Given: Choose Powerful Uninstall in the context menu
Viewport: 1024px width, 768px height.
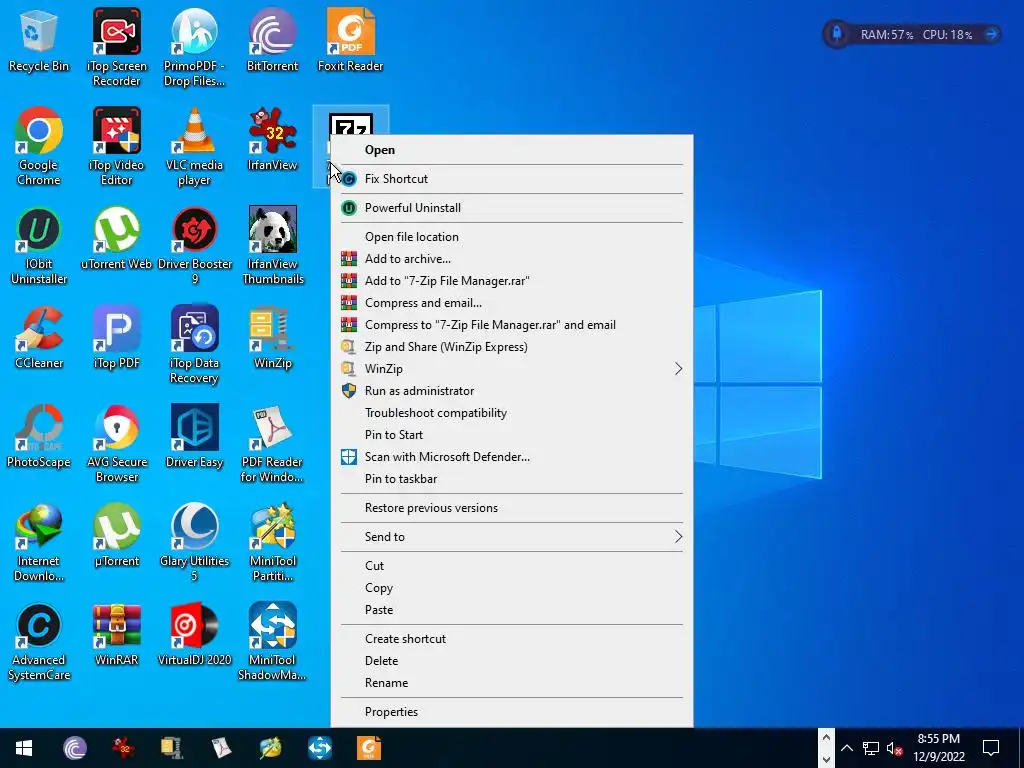Looking at the screenshot, I should tap(511, 208).
